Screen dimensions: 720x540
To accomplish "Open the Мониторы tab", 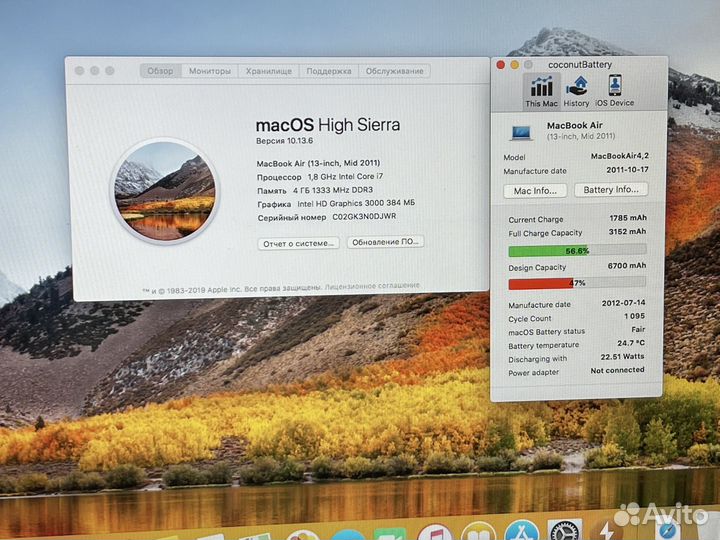I will click(x=210, y=71).
